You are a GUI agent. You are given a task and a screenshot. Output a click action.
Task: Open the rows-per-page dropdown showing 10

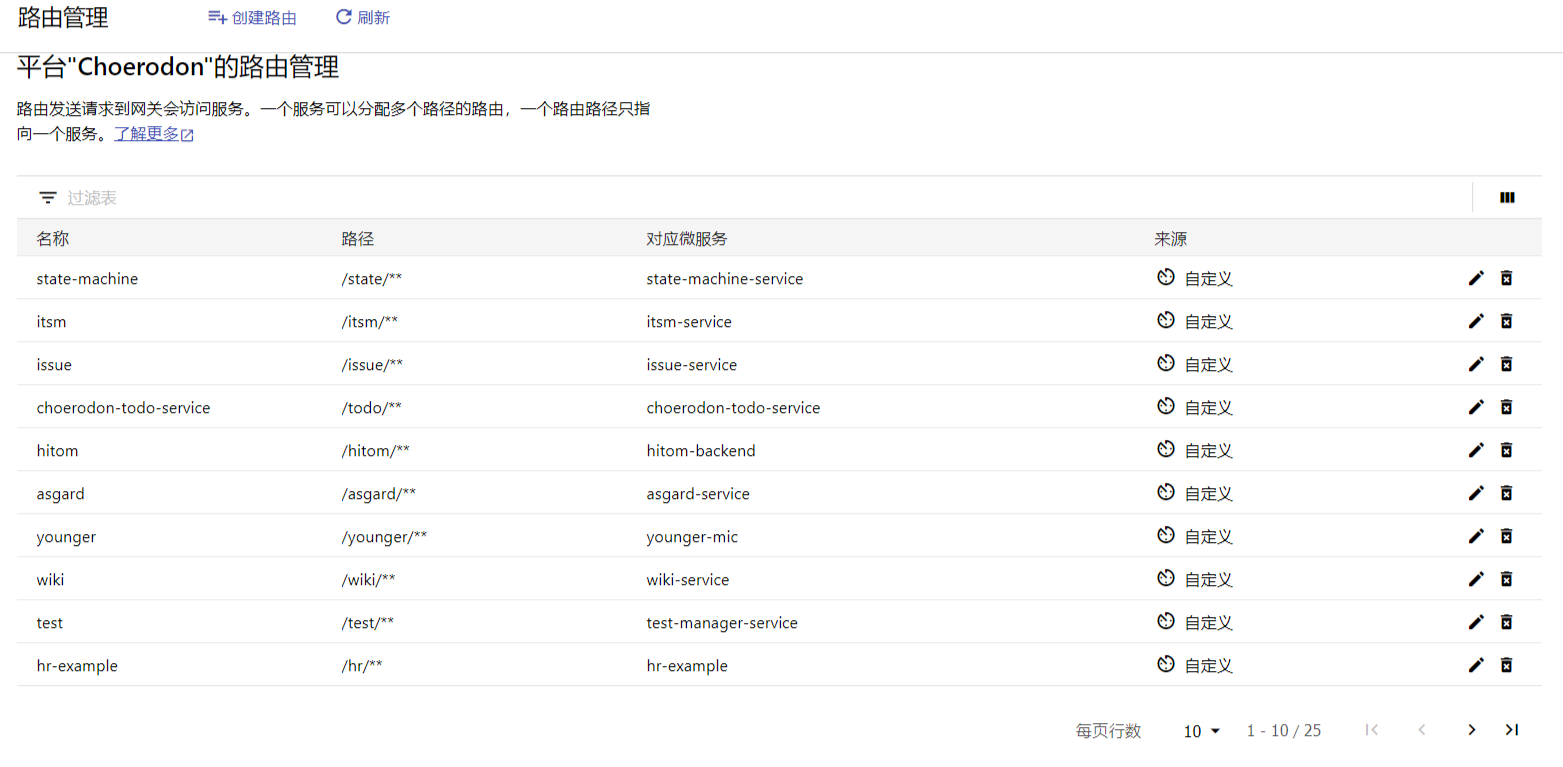[1202, 731]
